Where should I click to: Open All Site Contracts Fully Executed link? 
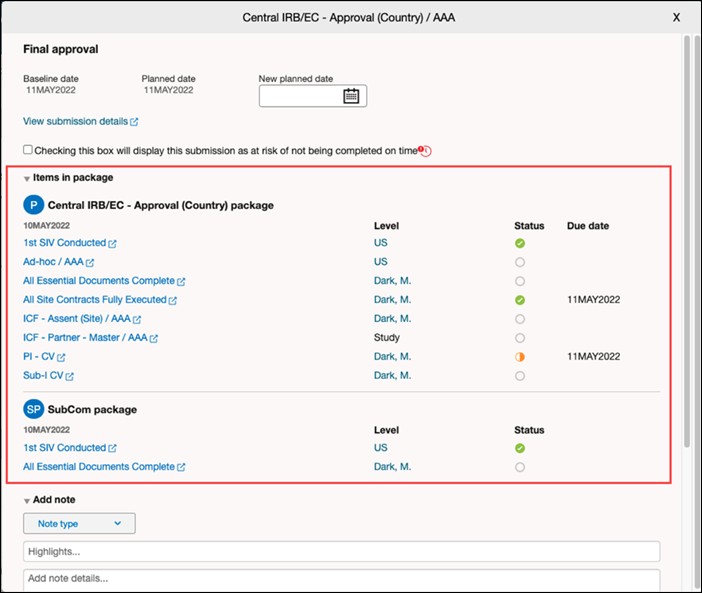click(95, 299)
